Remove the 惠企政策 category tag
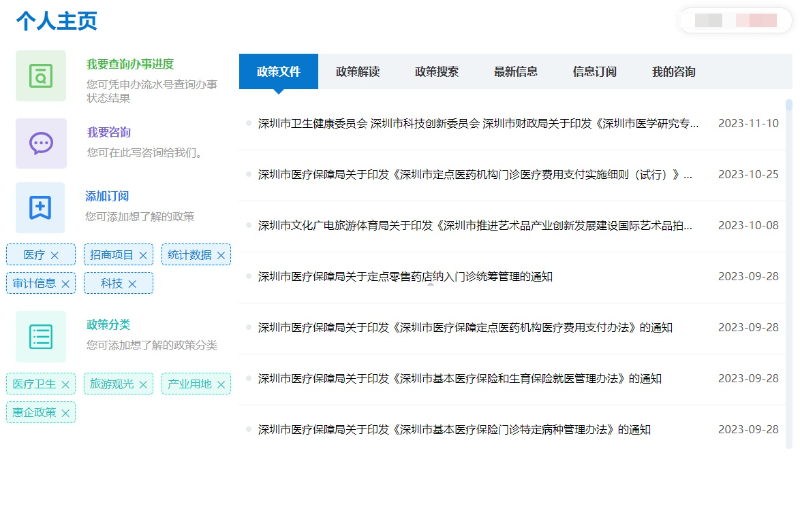Image resolution: width=800 pixels, height=521 pixels. pos(66,413)
